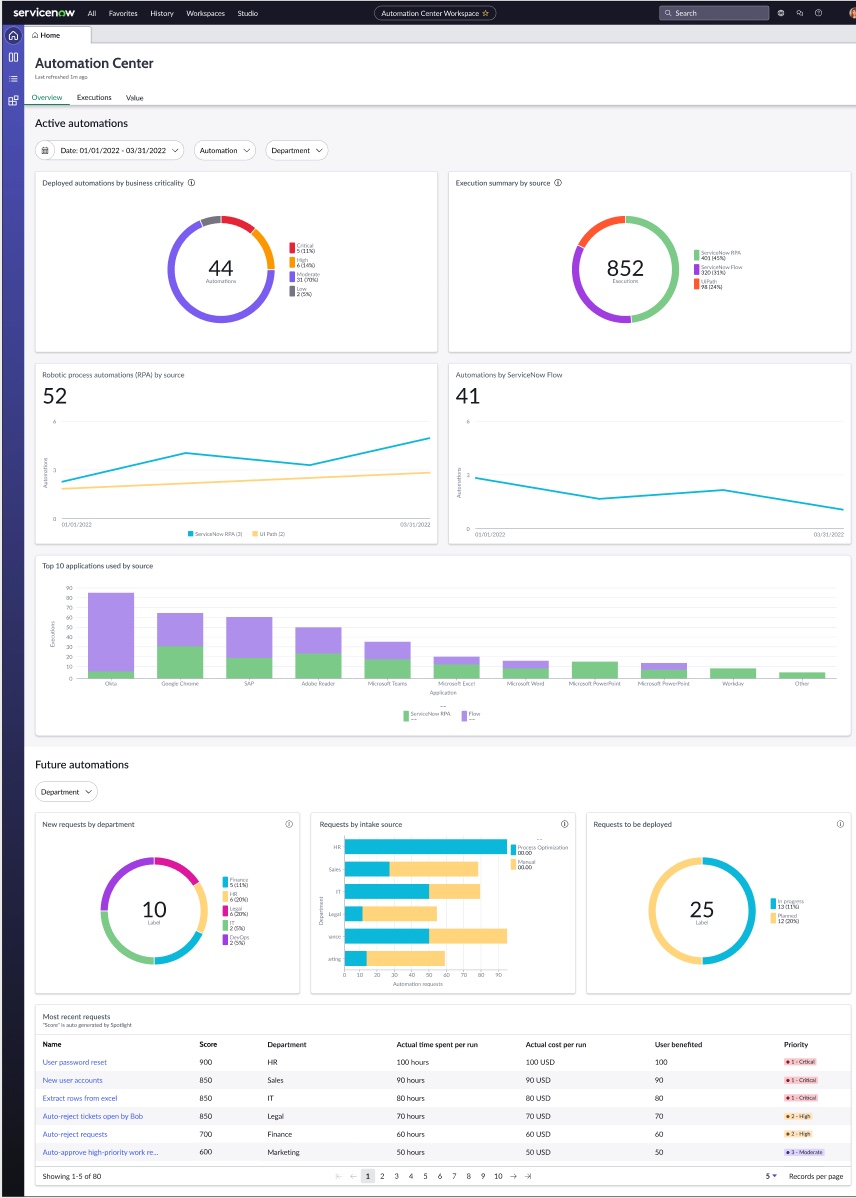Viewport: 856px width, 1198px height.
Task: Open the Department filter under Future automations
Action: tap(66, 792)
